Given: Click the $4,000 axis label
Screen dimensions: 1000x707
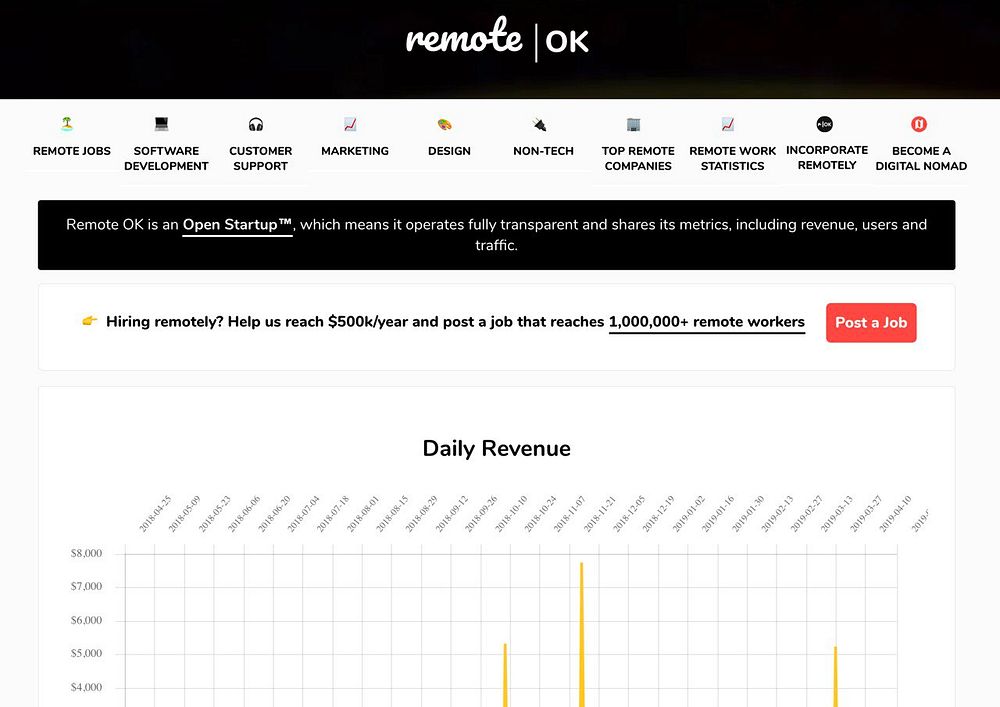Looking at the screenshot, I should click(x=86, y=687).
